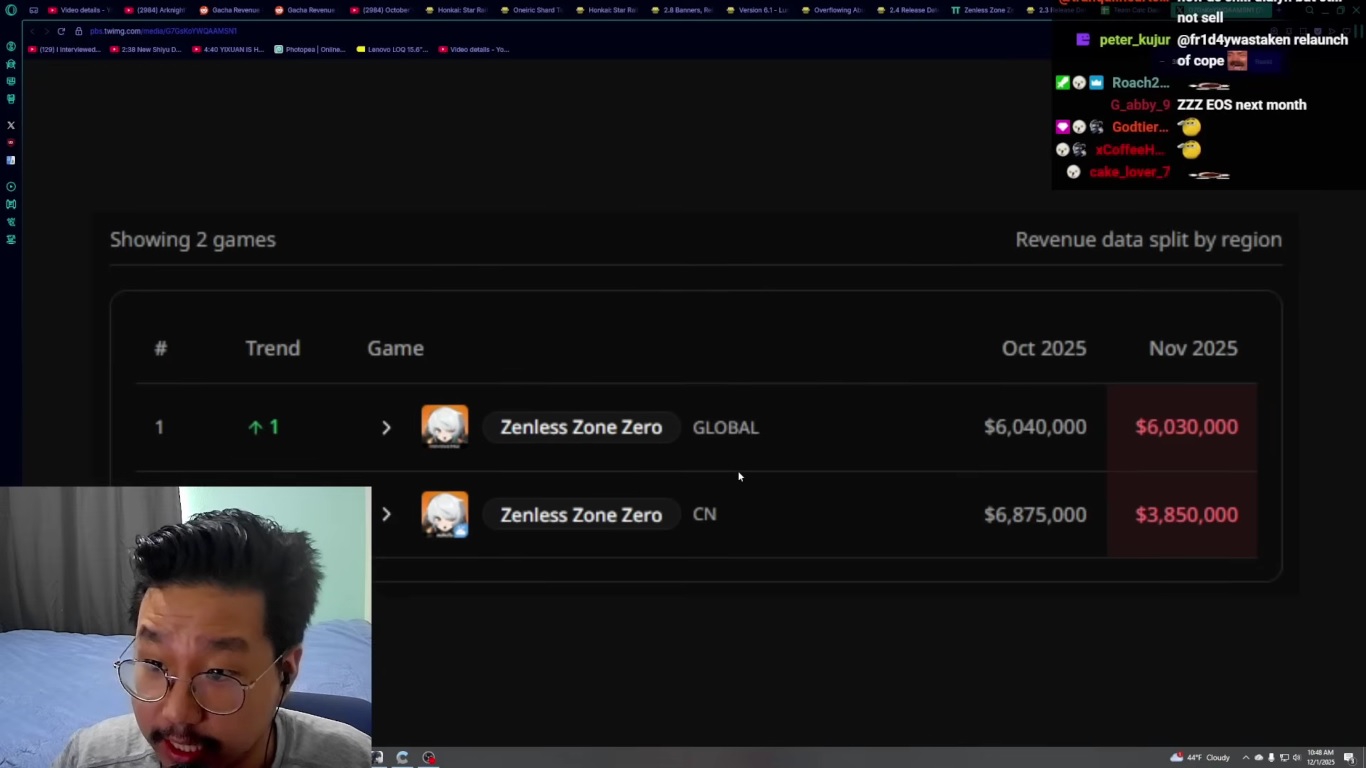Click 'Revenue data split by region' text
Screen dimensions: 1366x768
coord(1148,239)
